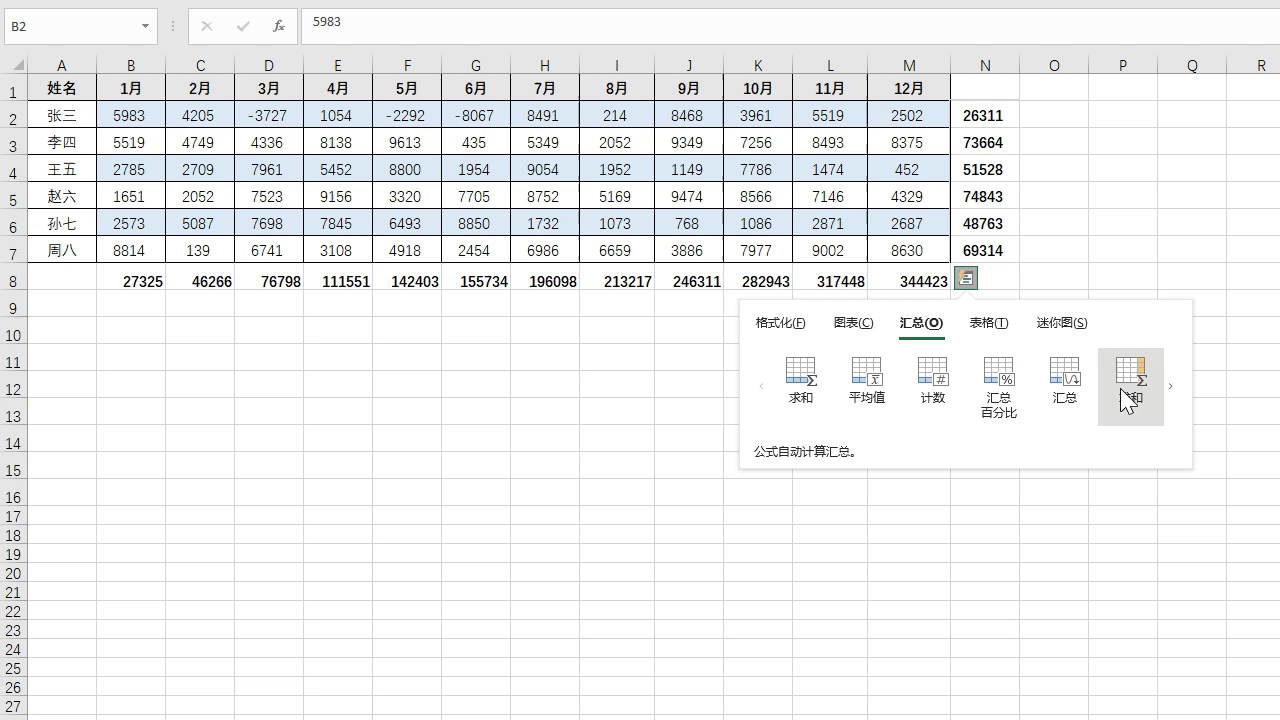Screen dimensions: 1280x720
Task: Click row total cell 73664
Action: [985, 142]
